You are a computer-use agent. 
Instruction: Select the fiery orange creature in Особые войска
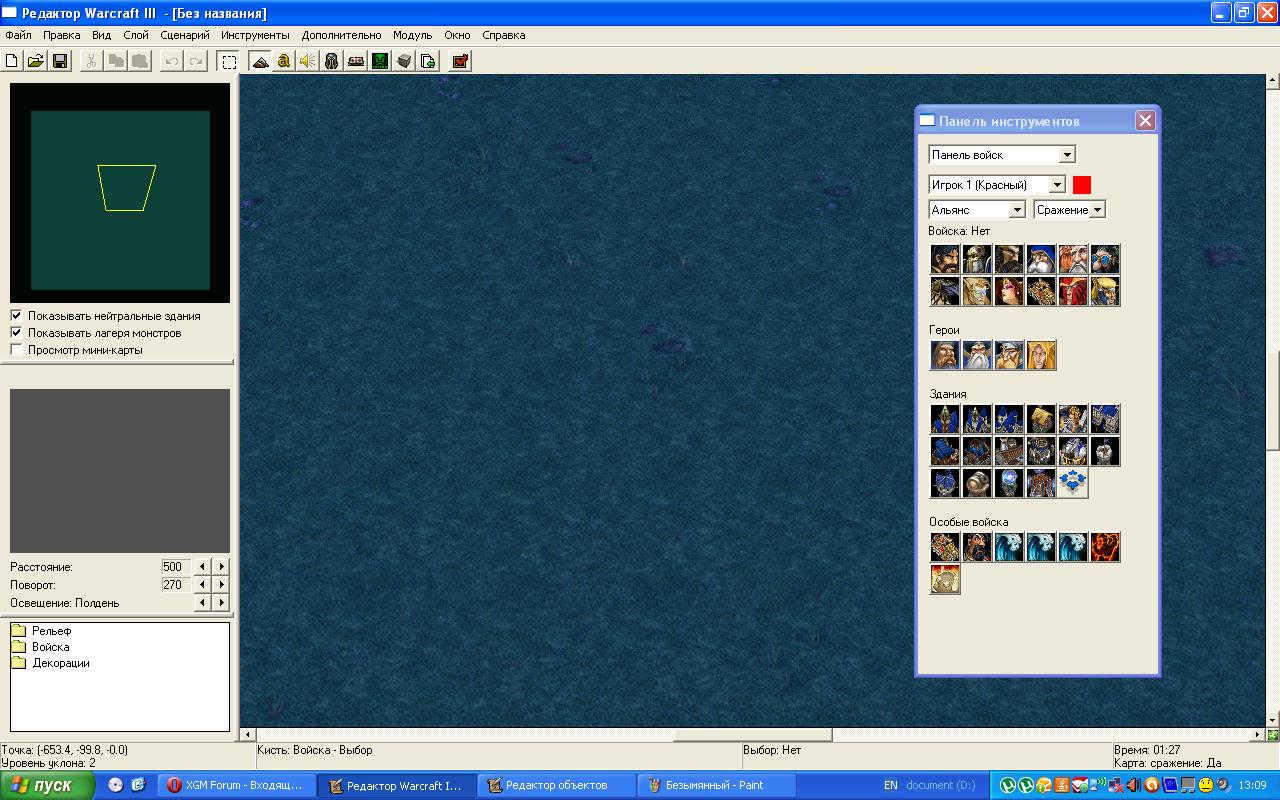1105,547
